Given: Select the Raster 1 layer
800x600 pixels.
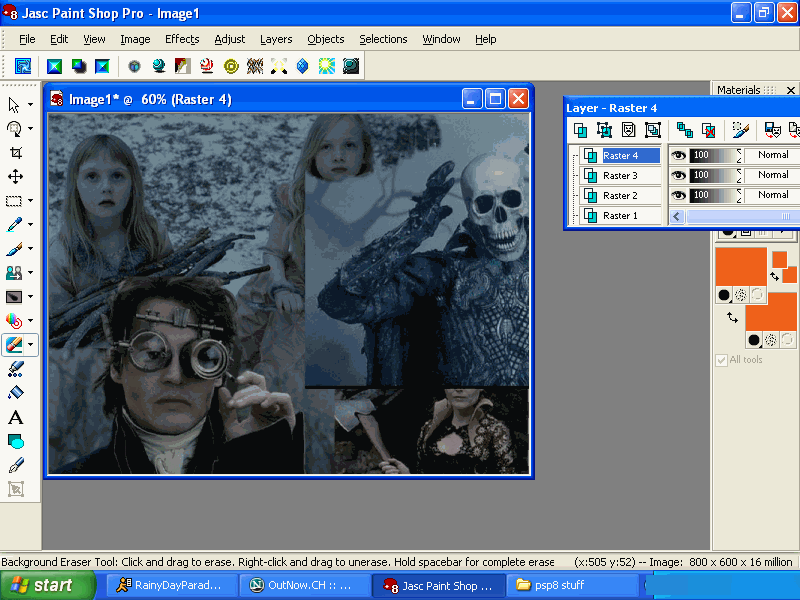Looking at the screenshot, I should [620, 215].
